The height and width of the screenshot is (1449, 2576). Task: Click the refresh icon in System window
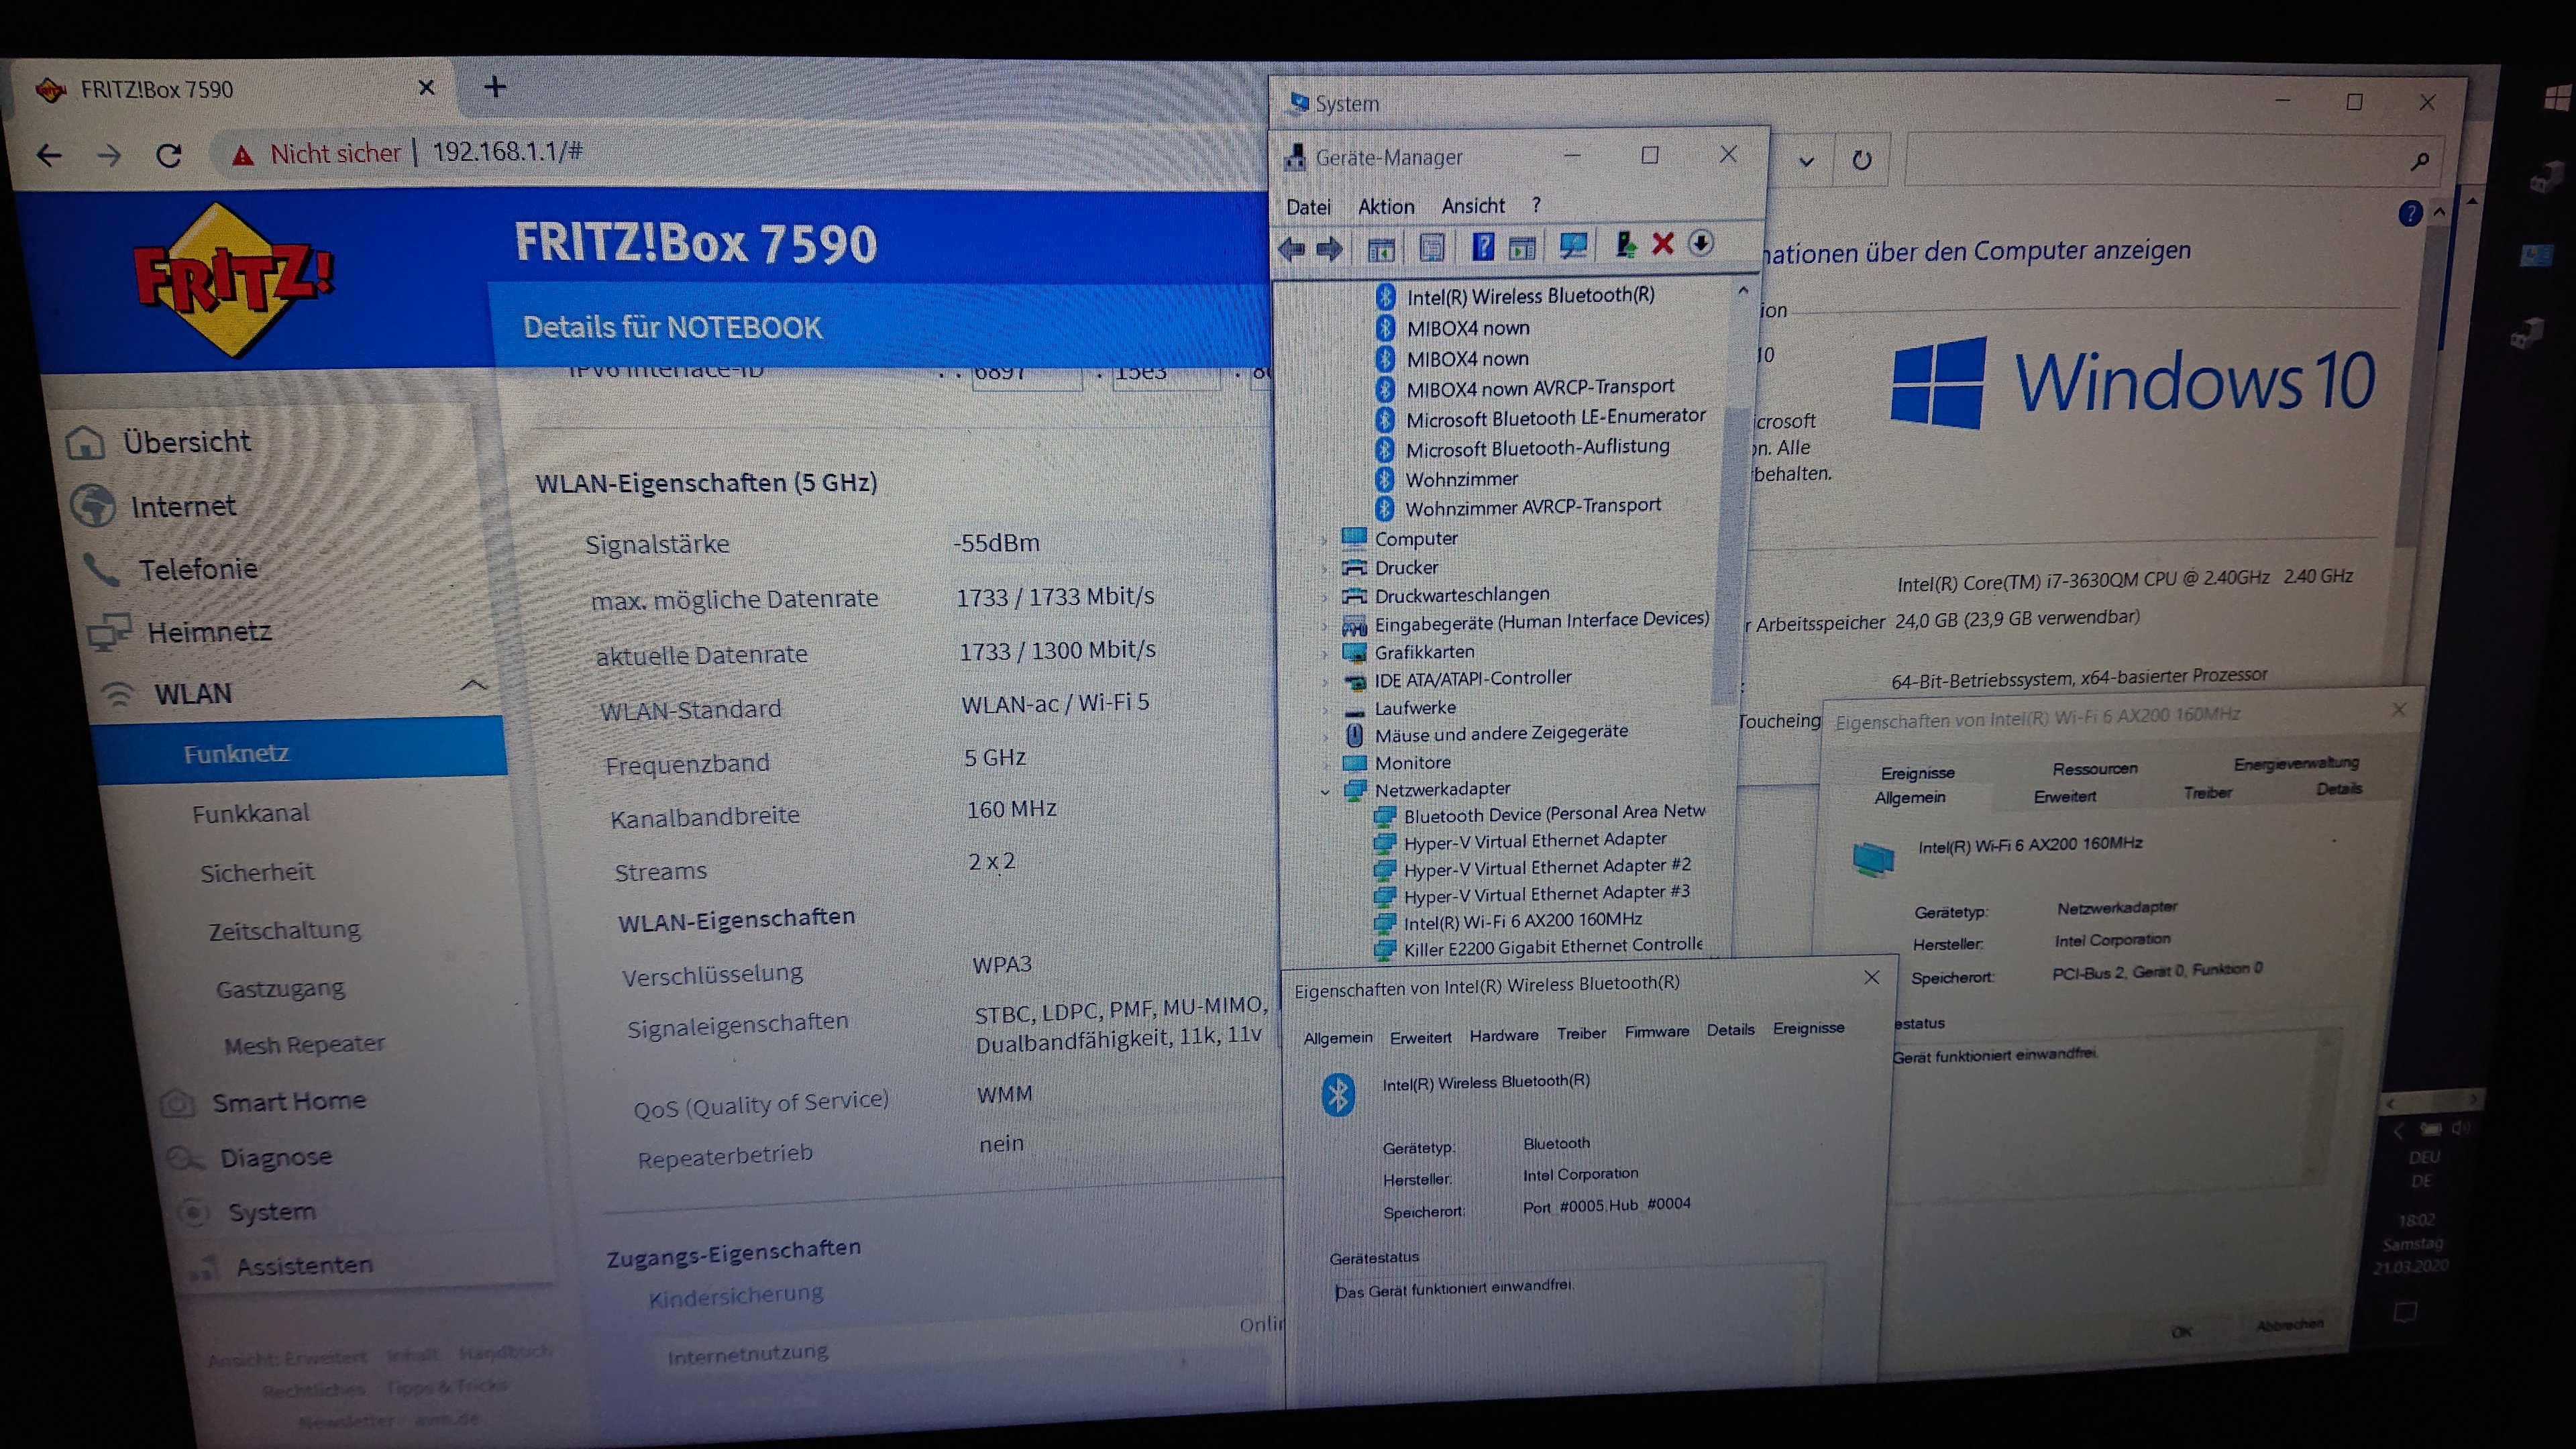point(1861,160)
